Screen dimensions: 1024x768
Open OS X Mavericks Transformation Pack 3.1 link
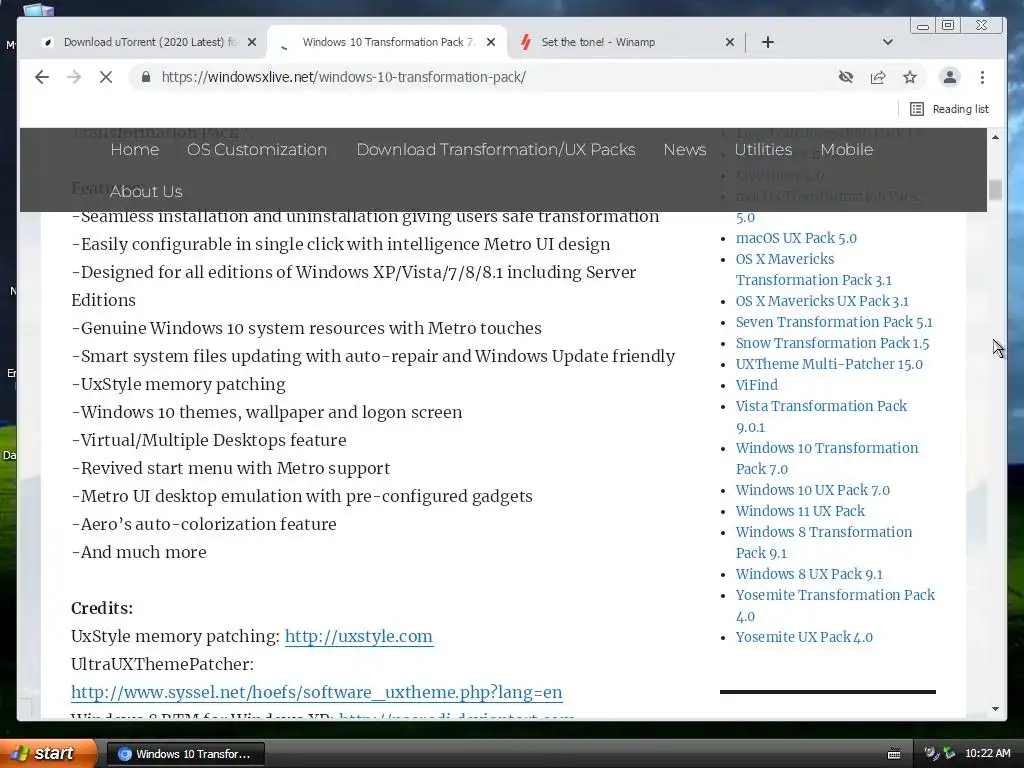[813, 270]
